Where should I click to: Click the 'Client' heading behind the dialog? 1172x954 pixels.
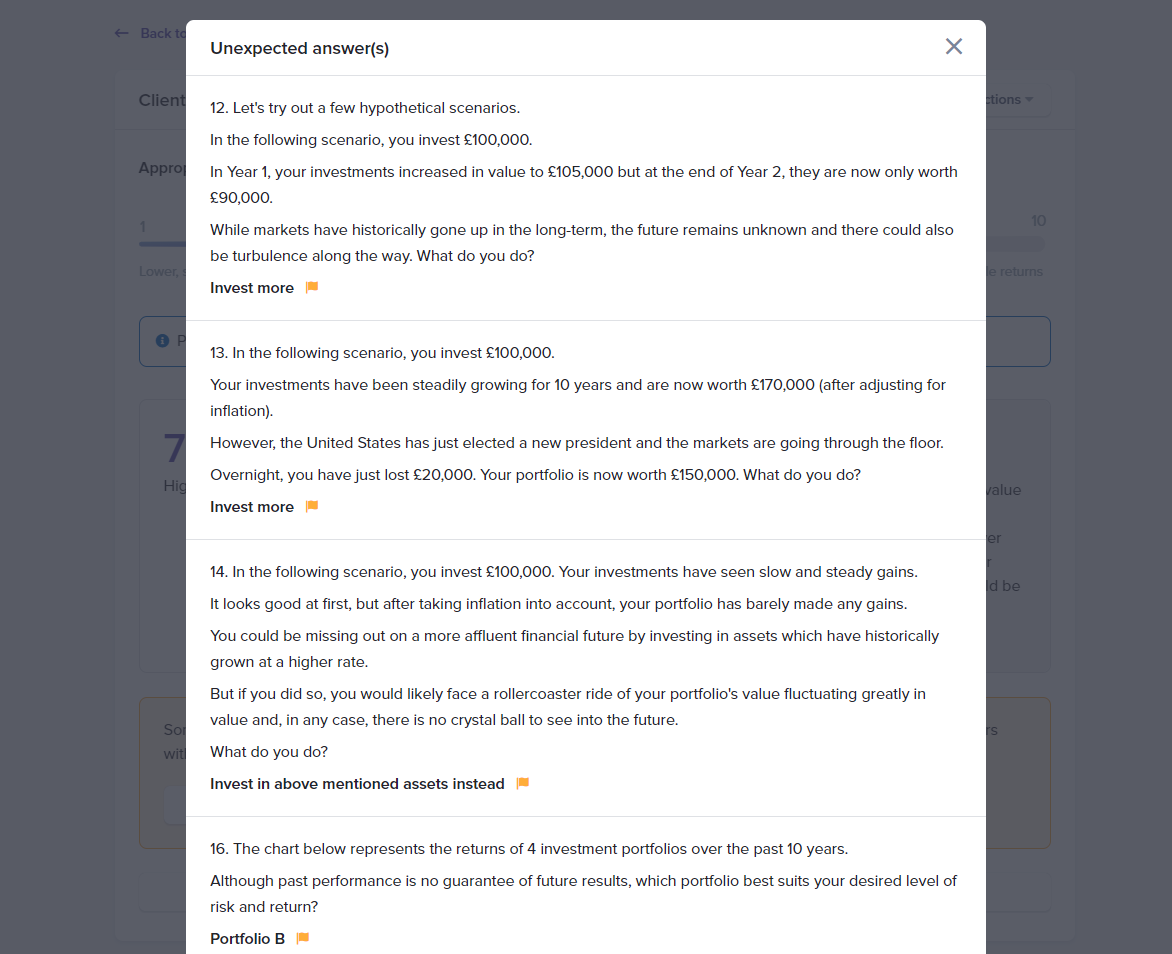[162, 100]
